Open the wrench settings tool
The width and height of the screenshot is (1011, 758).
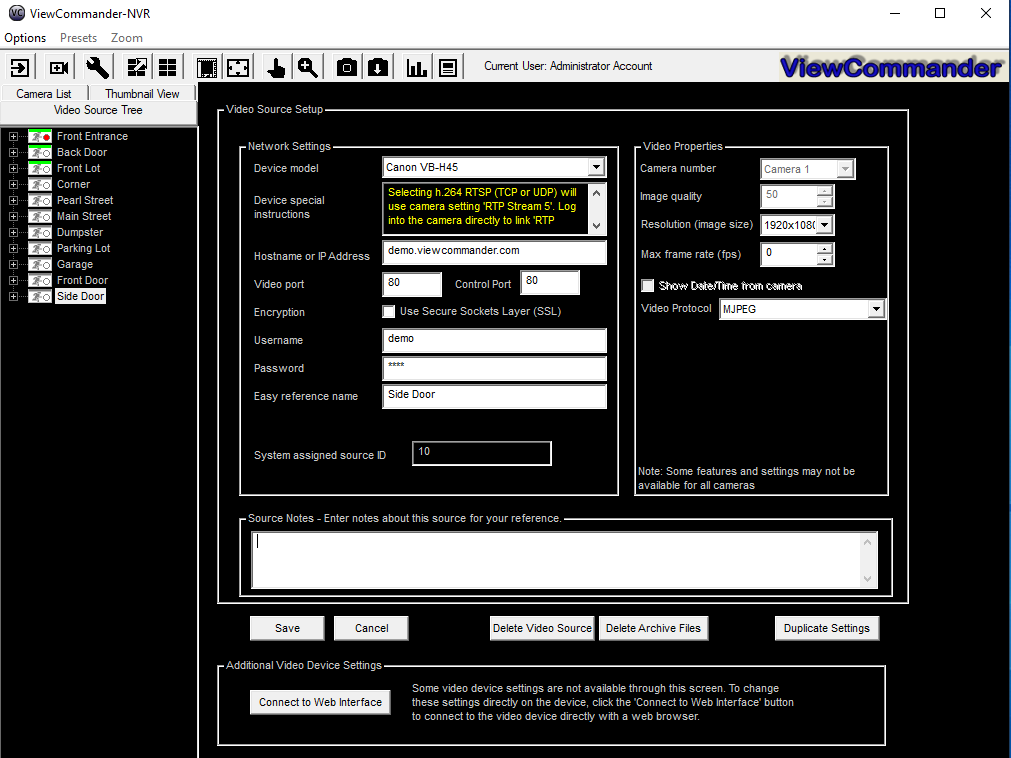coord(97,67)
